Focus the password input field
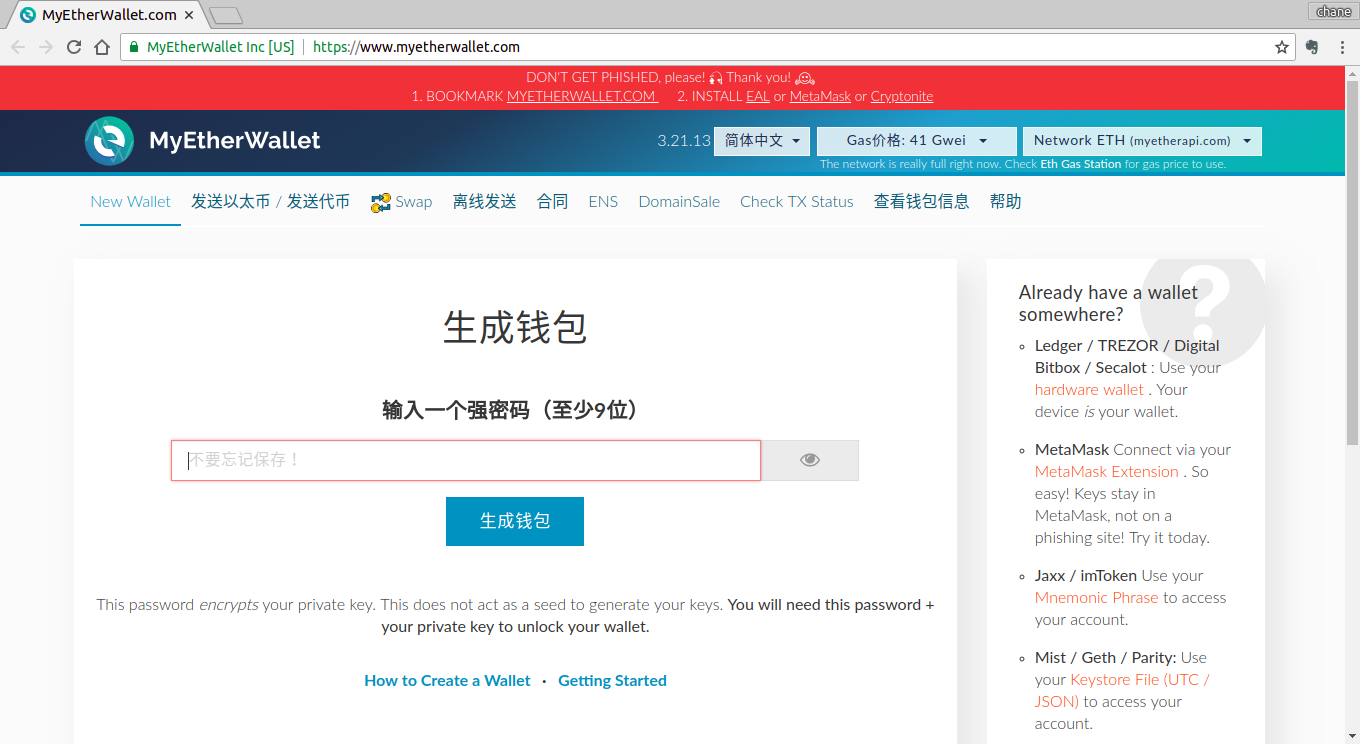The image size is (1360, 744). click(466, 460)
